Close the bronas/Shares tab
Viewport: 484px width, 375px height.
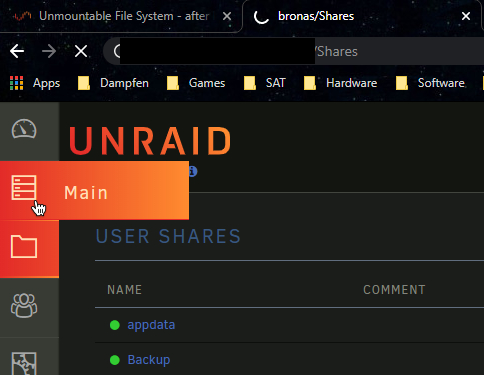pos(466,16)
